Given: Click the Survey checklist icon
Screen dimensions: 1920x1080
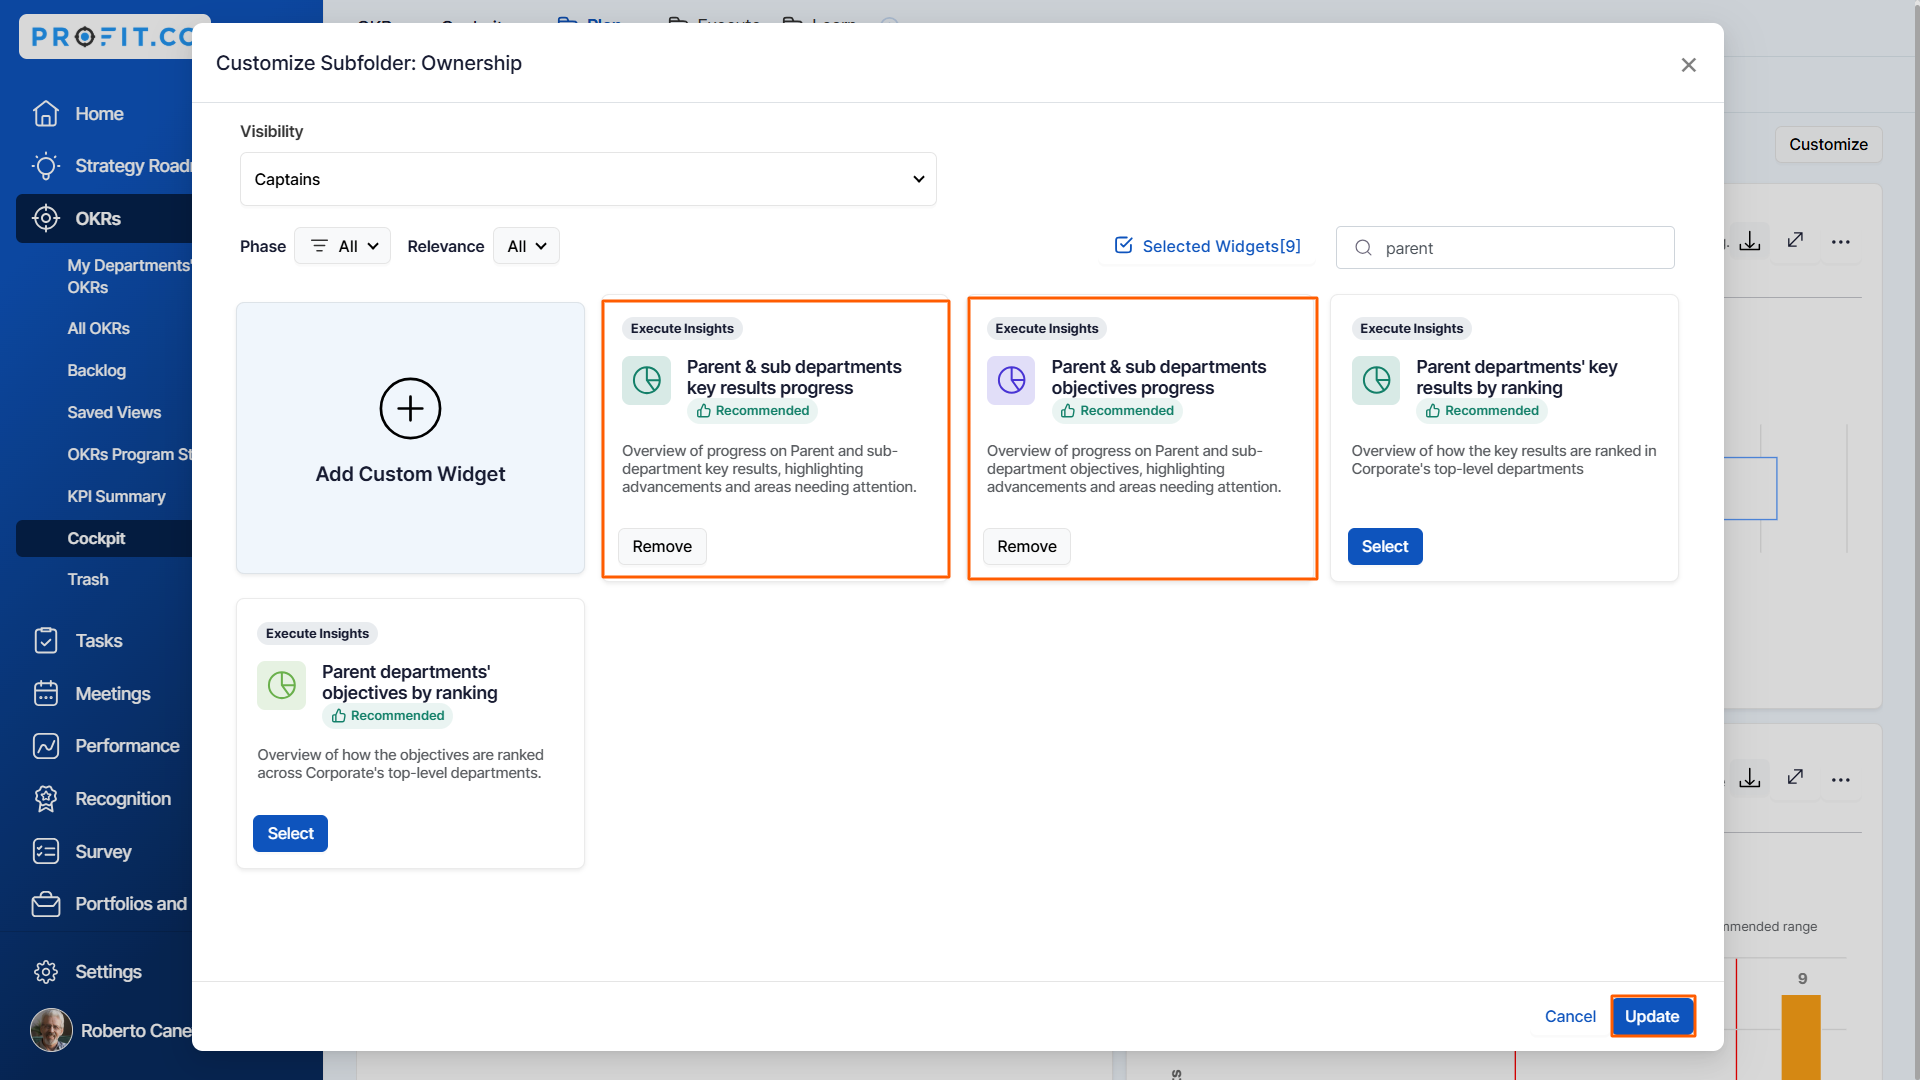Looking at the screenshot, I should point(46,851).
